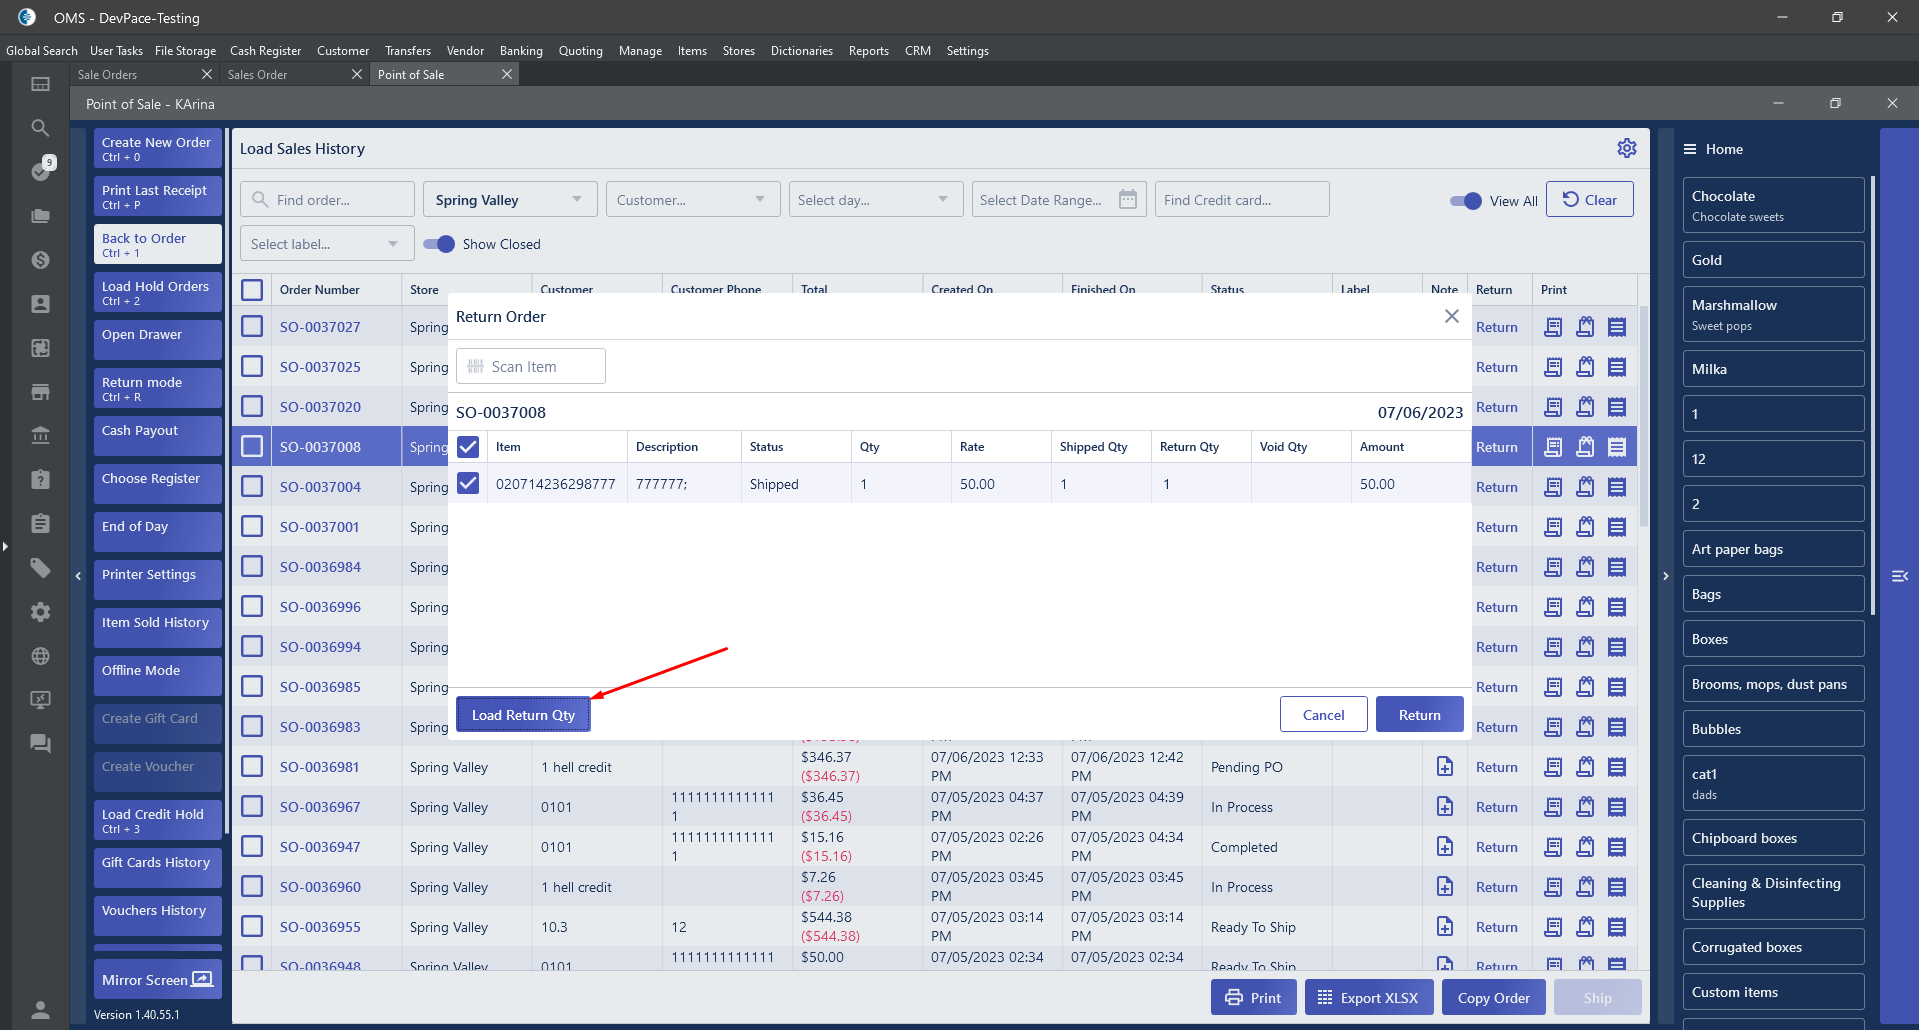This screenshot has width=1919, height=1030.
Task: Toggle the View All switch
Action: (1465, 201)
